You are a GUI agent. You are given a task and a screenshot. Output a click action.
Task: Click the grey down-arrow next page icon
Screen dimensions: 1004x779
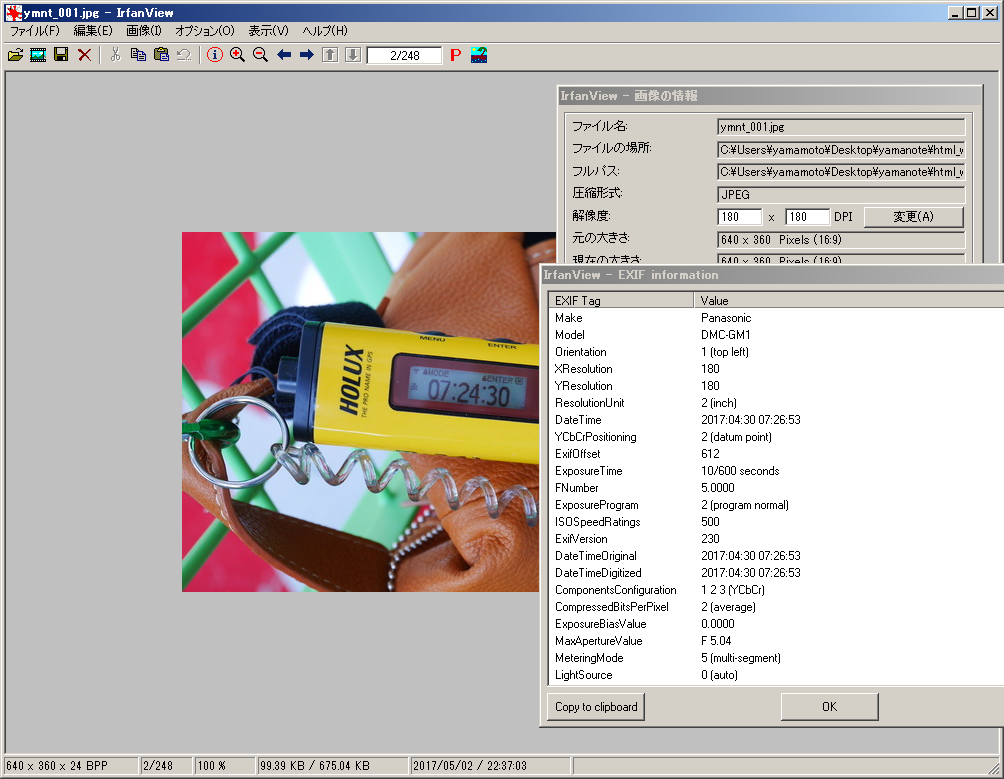(x=353, y=55)
